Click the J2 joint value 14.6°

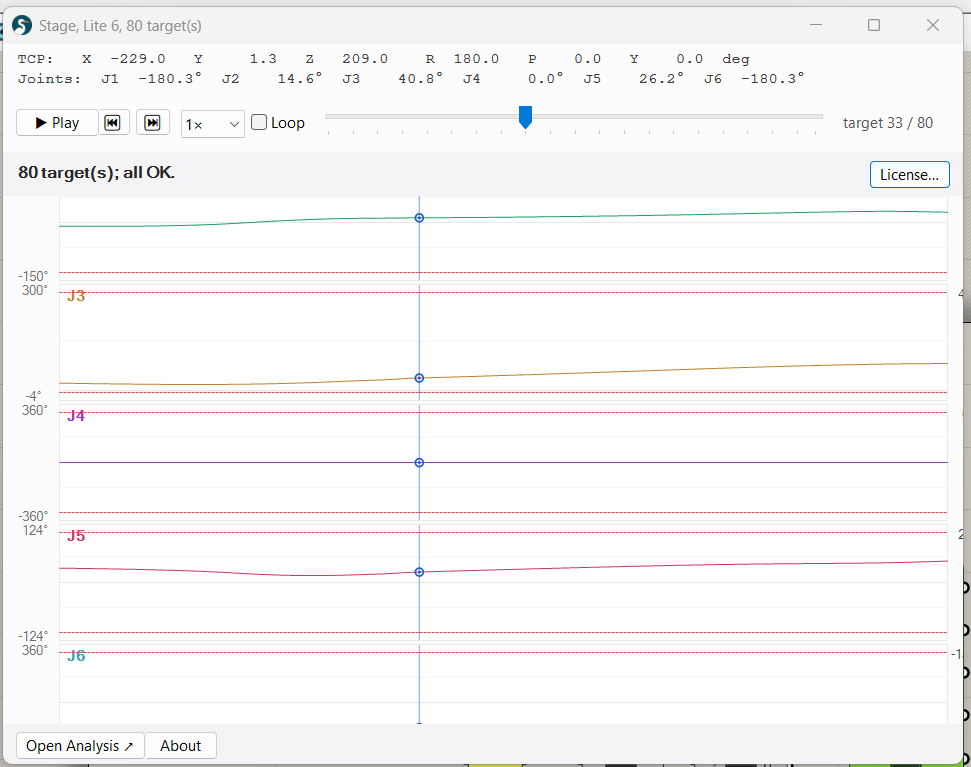point(300,79)
